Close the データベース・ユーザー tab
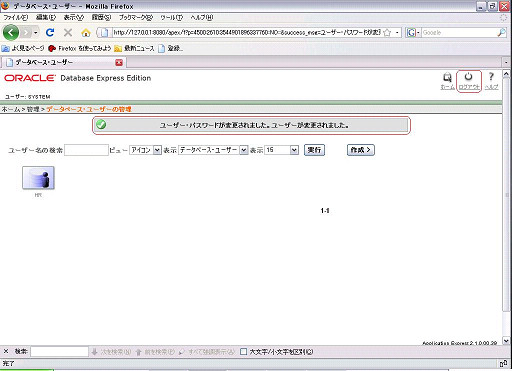This screenshot has height=371, width=512. pos(119,62)
